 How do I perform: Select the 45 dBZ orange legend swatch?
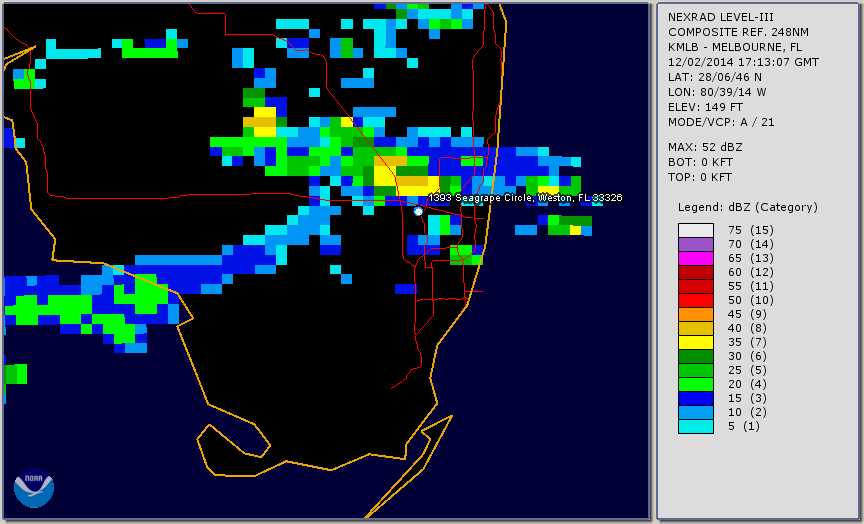(x=696, y=315)
